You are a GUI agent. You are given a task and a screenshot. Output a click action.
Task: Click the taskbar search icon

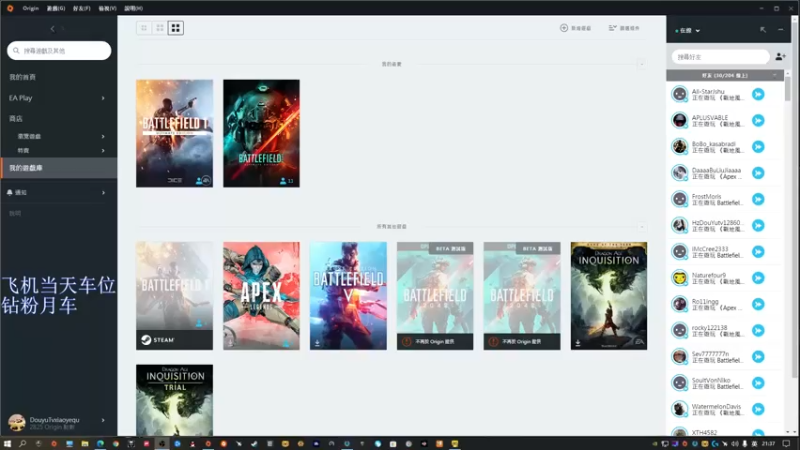[x=22, y=444]
